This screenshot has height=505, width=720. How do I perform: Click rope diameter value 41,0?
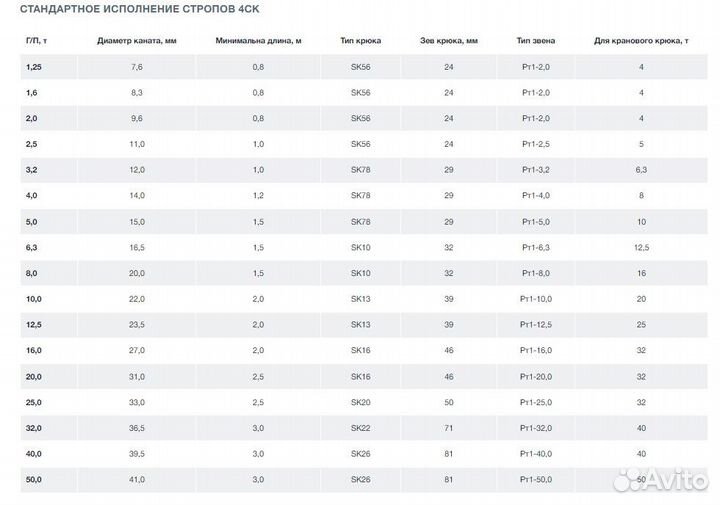137,480
